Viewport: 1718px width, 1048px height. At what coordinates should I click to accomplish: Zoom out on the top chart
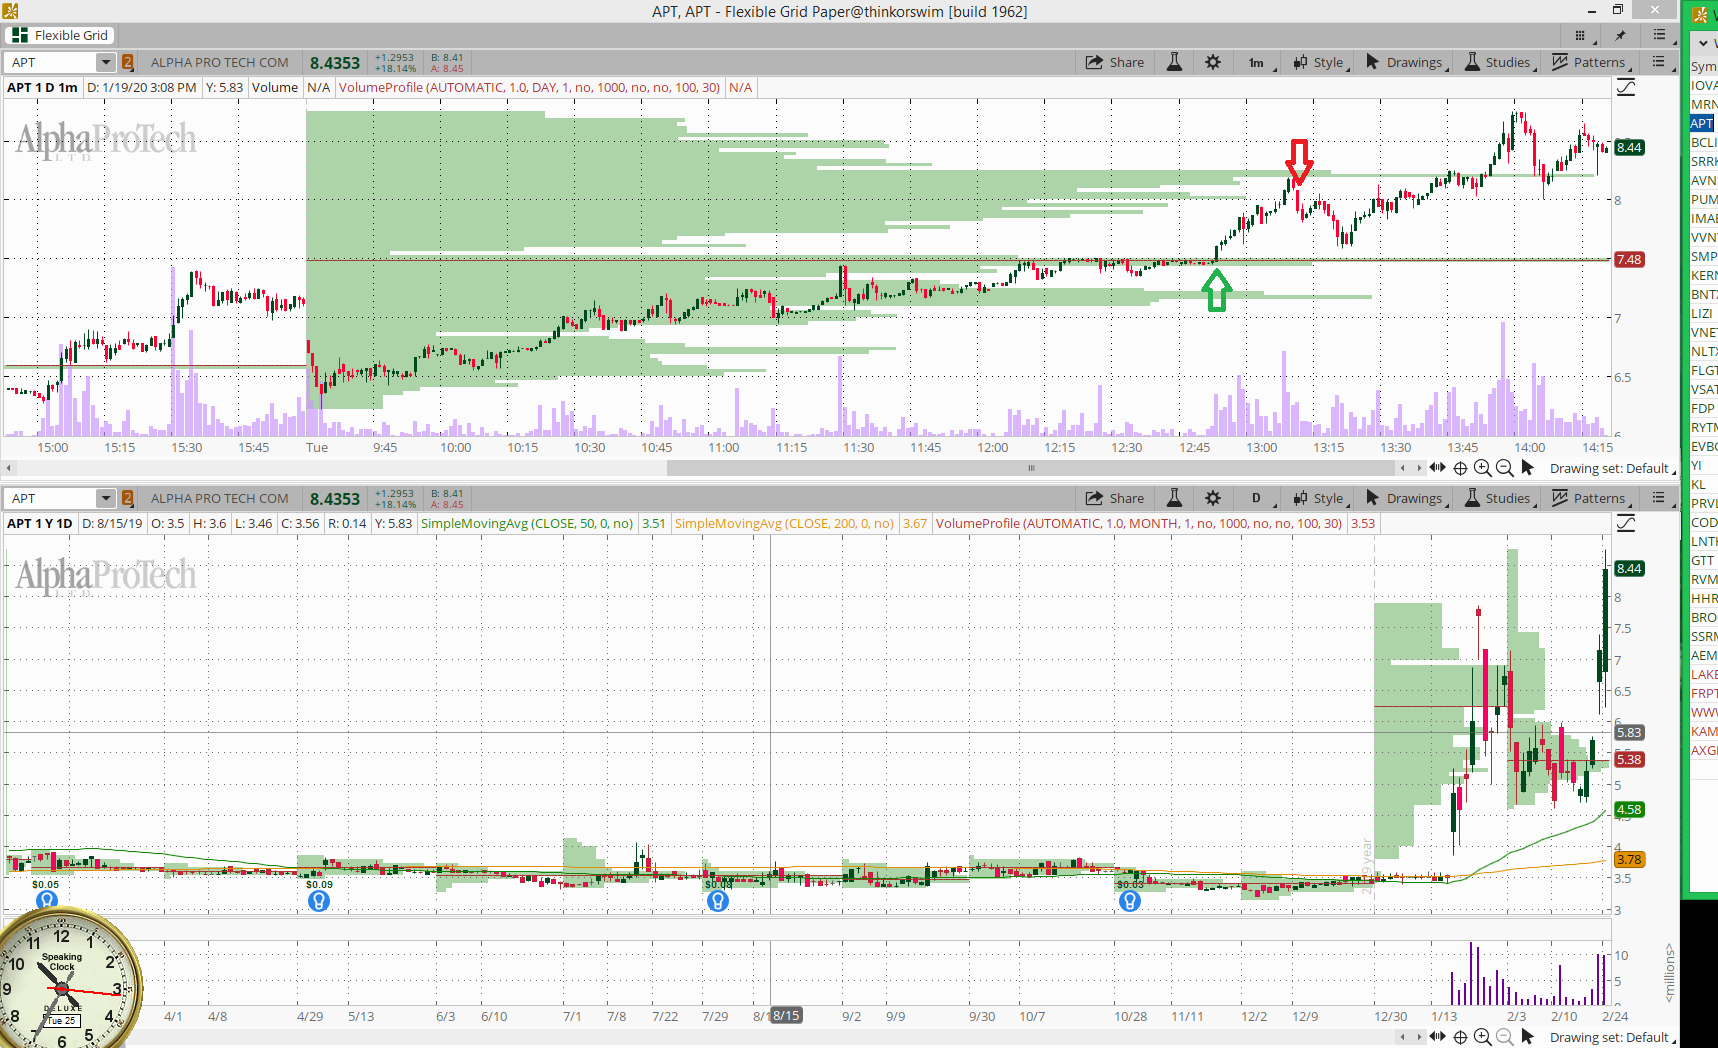[x=1504, y=468]
